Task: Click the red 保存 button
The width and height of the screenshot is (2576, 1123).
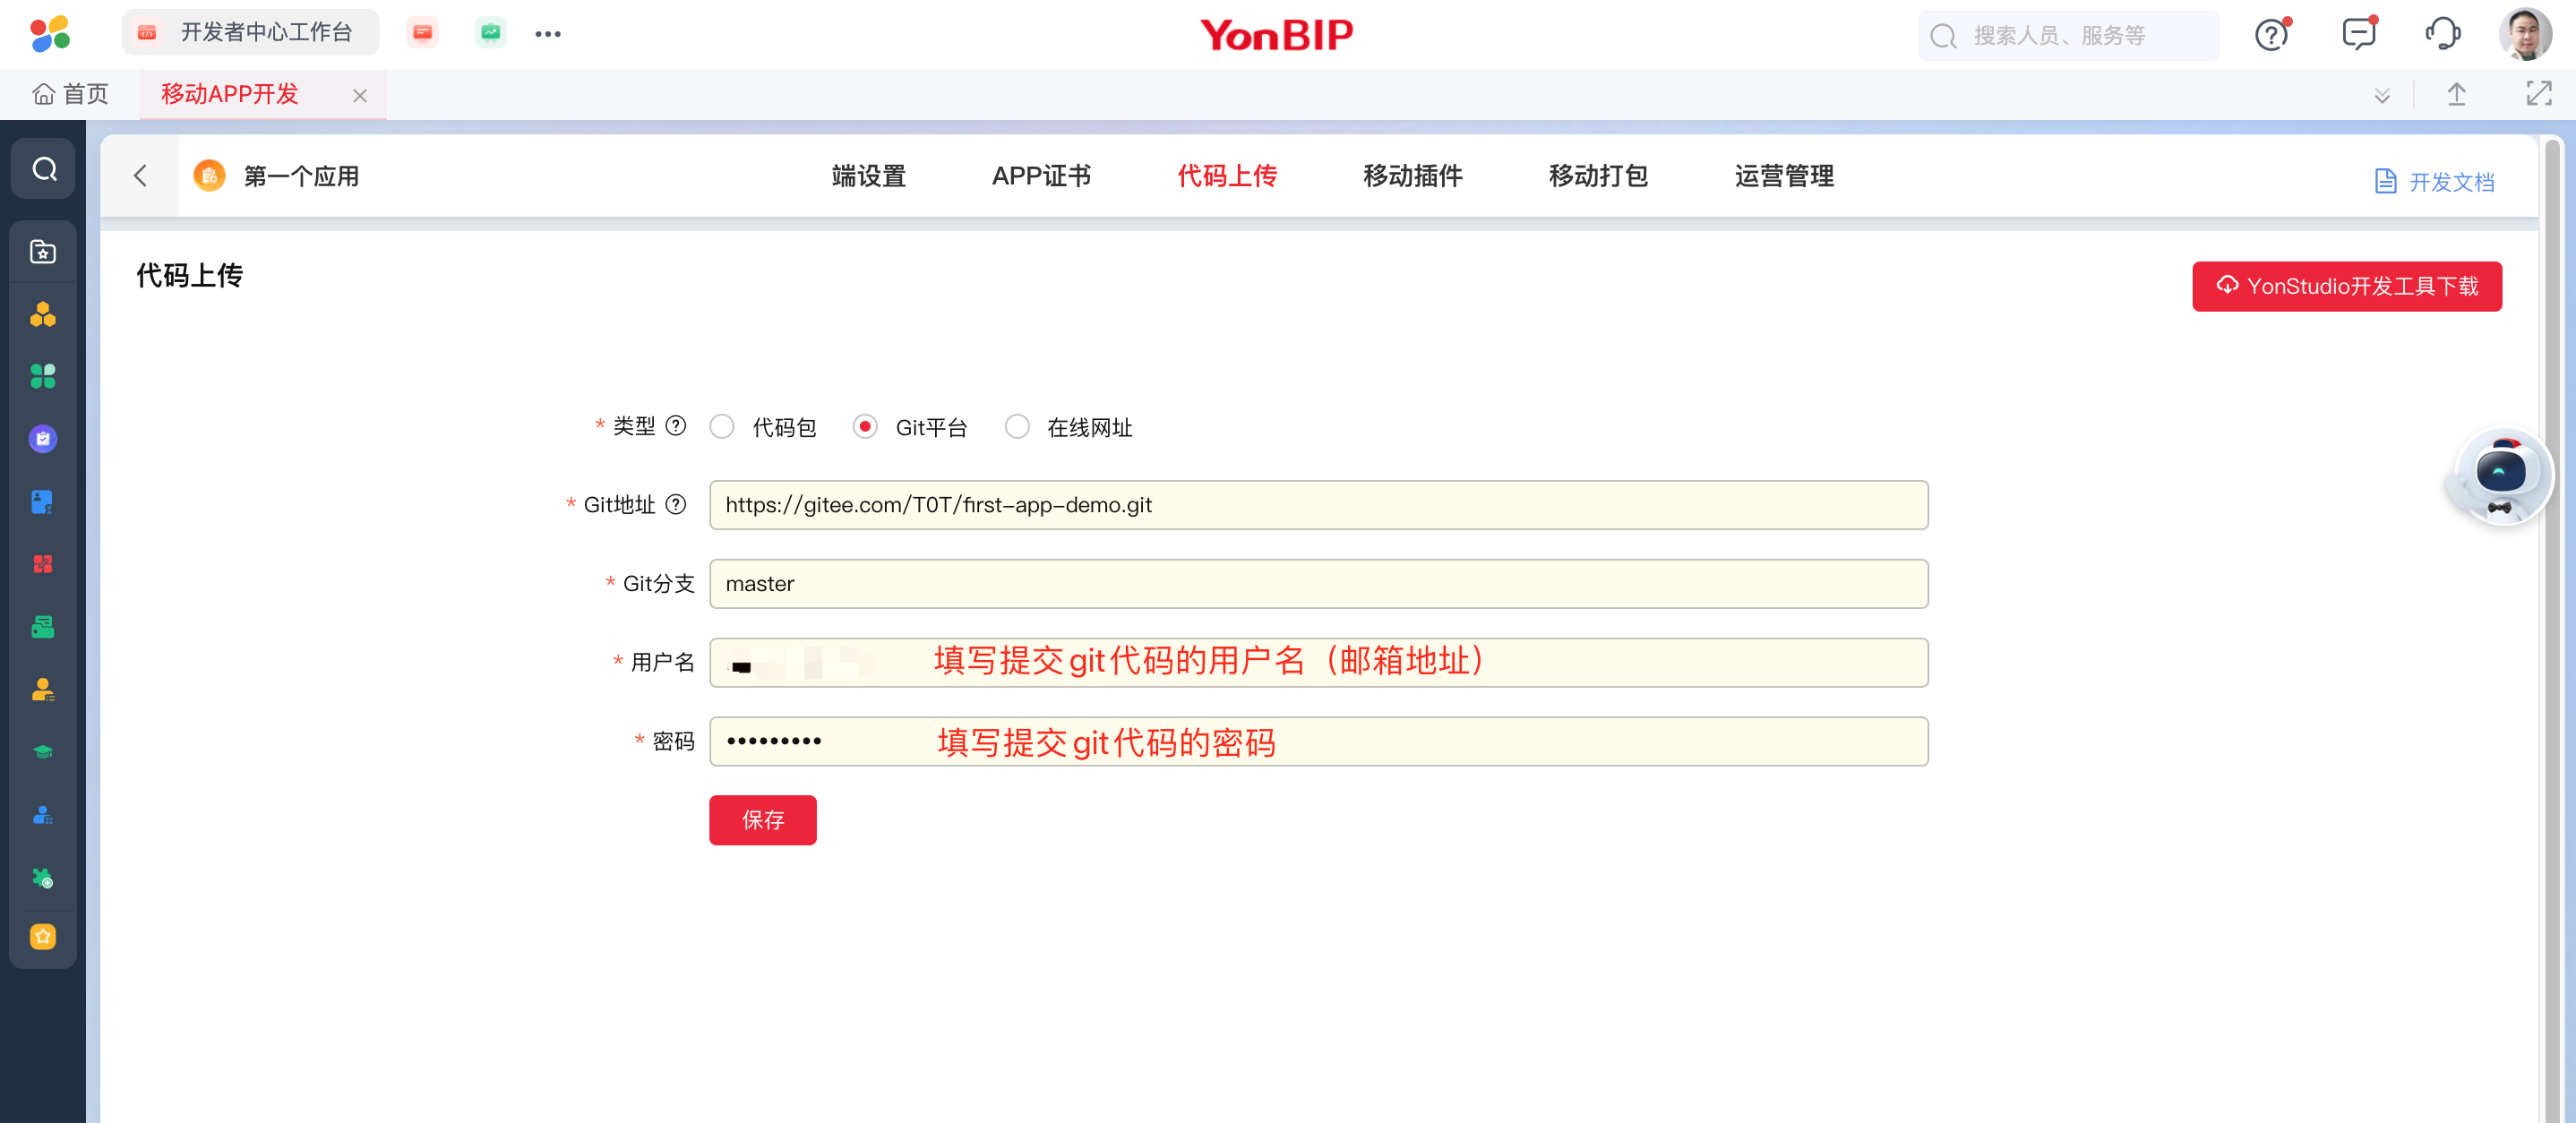Action: pyautogui.click(x=762, y=820)
